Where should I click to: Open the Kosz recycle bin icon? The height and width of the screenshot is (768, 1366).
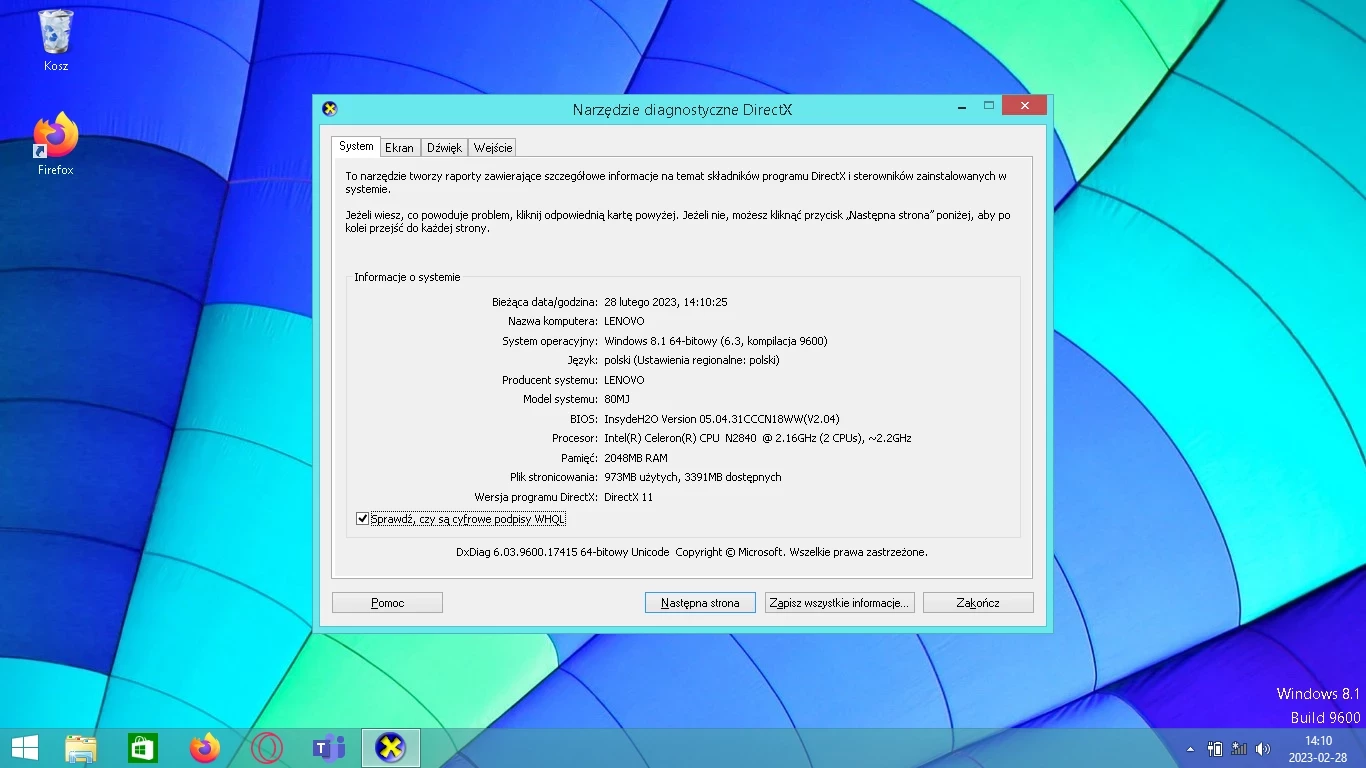point(56,40)
